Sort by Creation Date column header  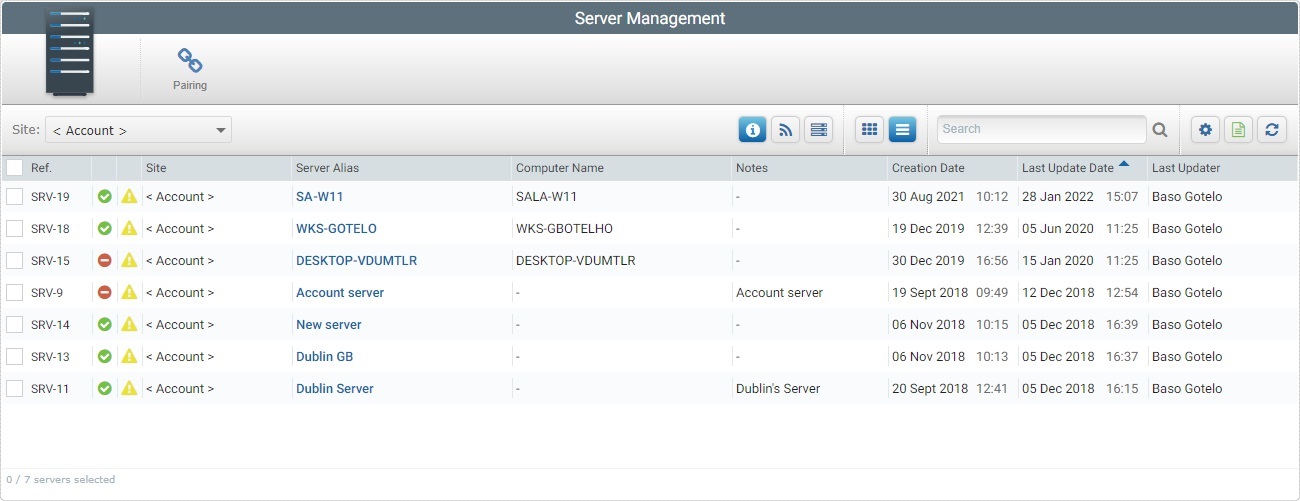coord(928,168)
